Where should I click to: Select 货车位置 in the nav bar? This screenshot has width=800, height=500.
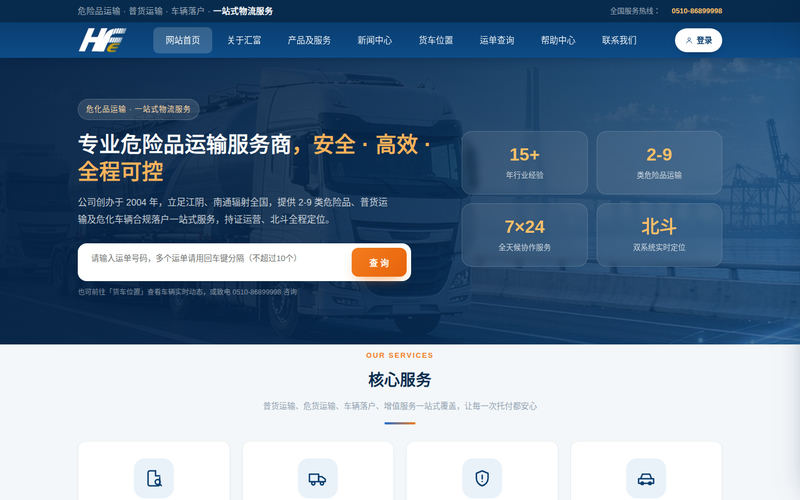coord(436,40)
